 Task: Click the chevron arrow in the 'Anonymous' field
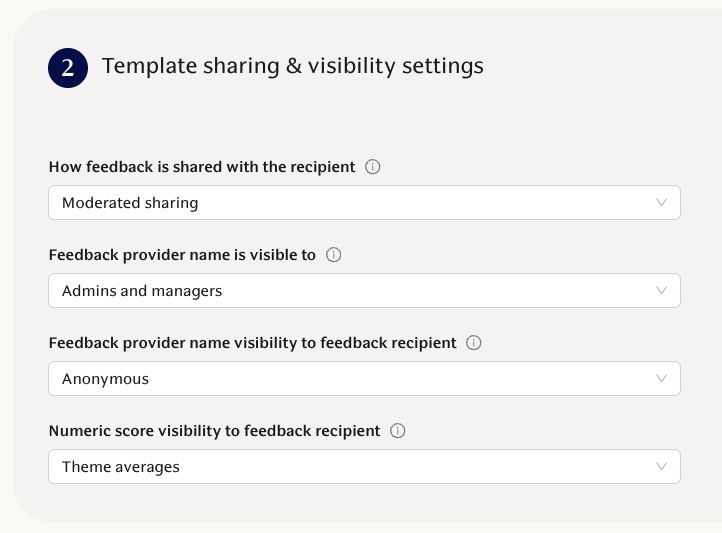pos(661,379)
